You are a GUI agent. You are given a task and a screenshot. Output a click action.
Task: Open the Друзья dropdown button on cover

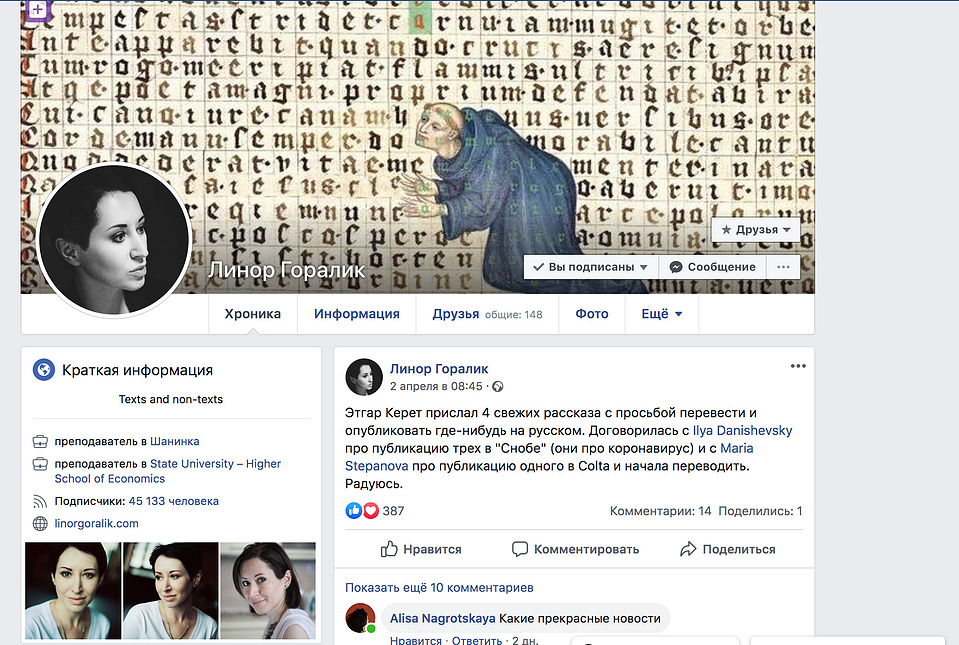(x=755, y=230)
